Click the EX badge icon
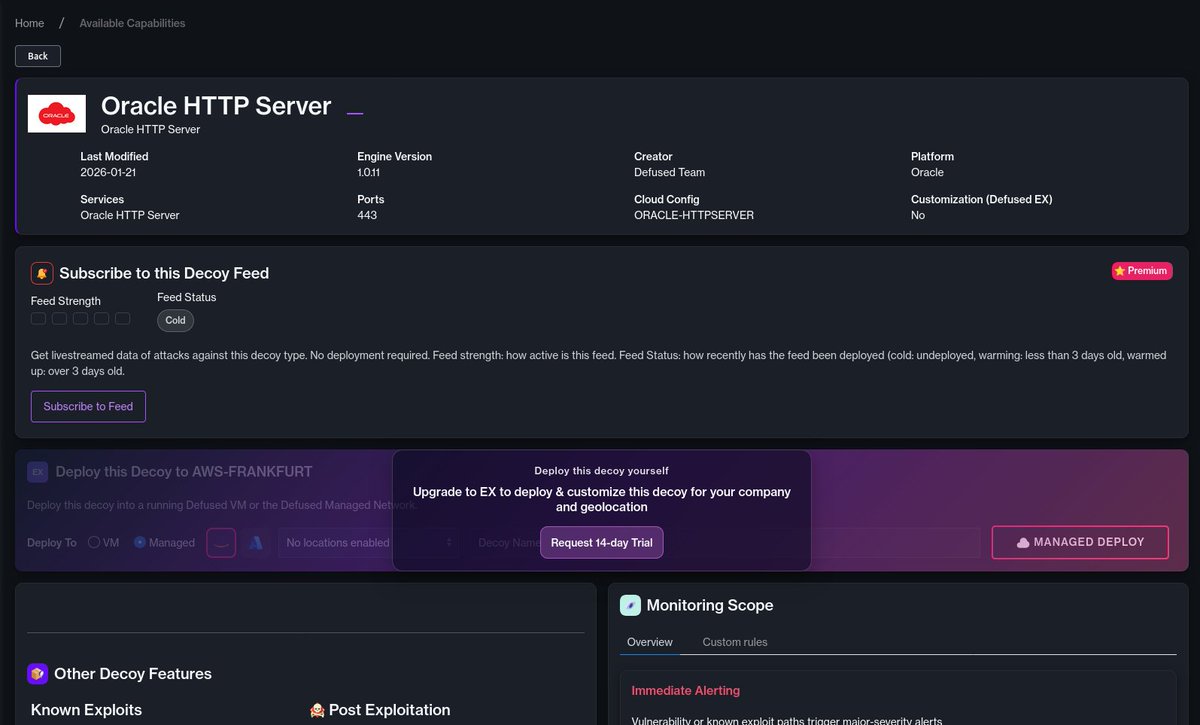 [37, 472]
